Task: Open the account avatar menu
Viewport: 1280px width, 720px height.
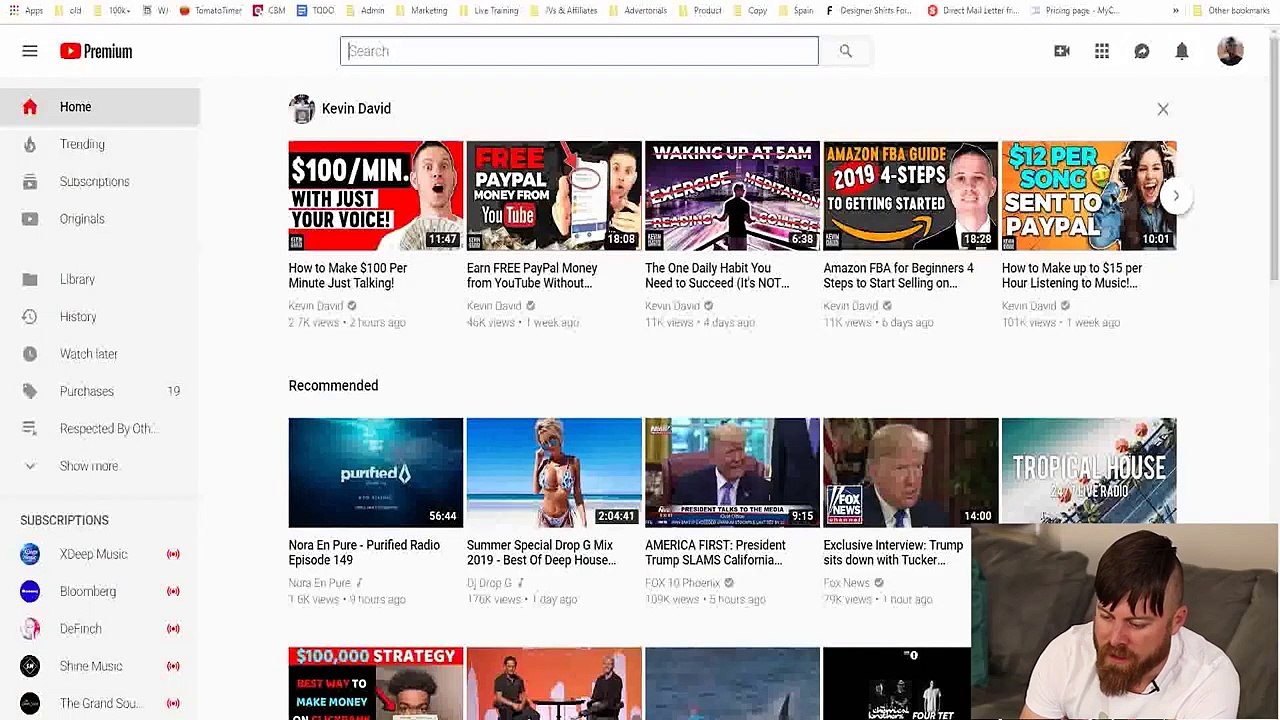Action: pos(1230,51)
